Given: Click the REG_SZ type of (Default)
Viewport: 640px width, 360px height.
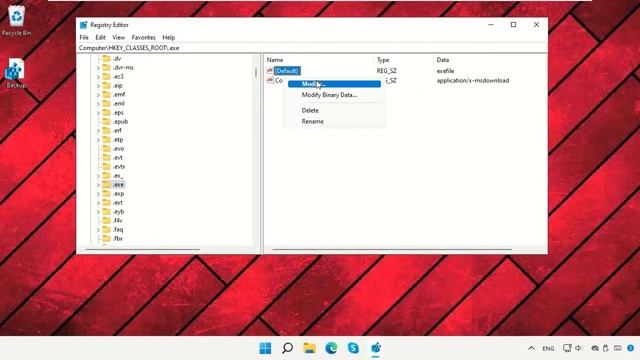Looking at the screenshot, I should click(387, 71).
